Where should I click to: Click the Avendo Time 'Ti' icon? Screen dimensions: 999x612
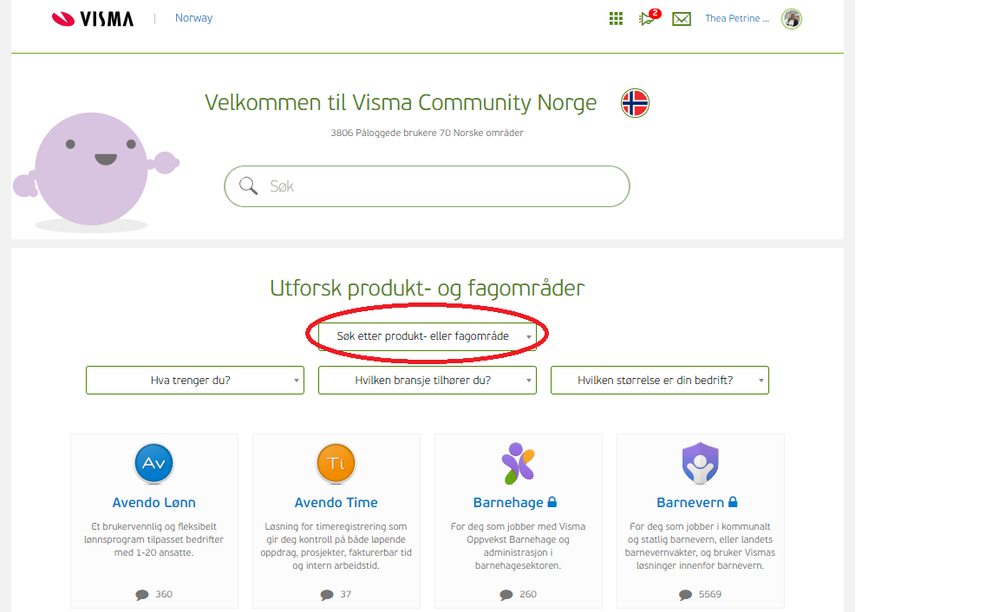tap(336, 463)
